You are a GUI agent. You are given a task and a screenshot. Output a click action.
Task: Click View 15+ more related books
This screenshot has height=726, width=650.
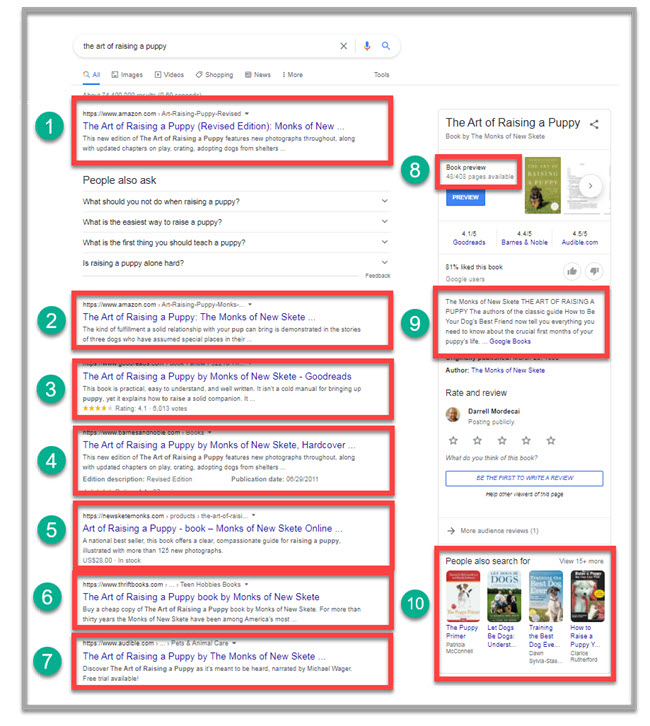581,561
